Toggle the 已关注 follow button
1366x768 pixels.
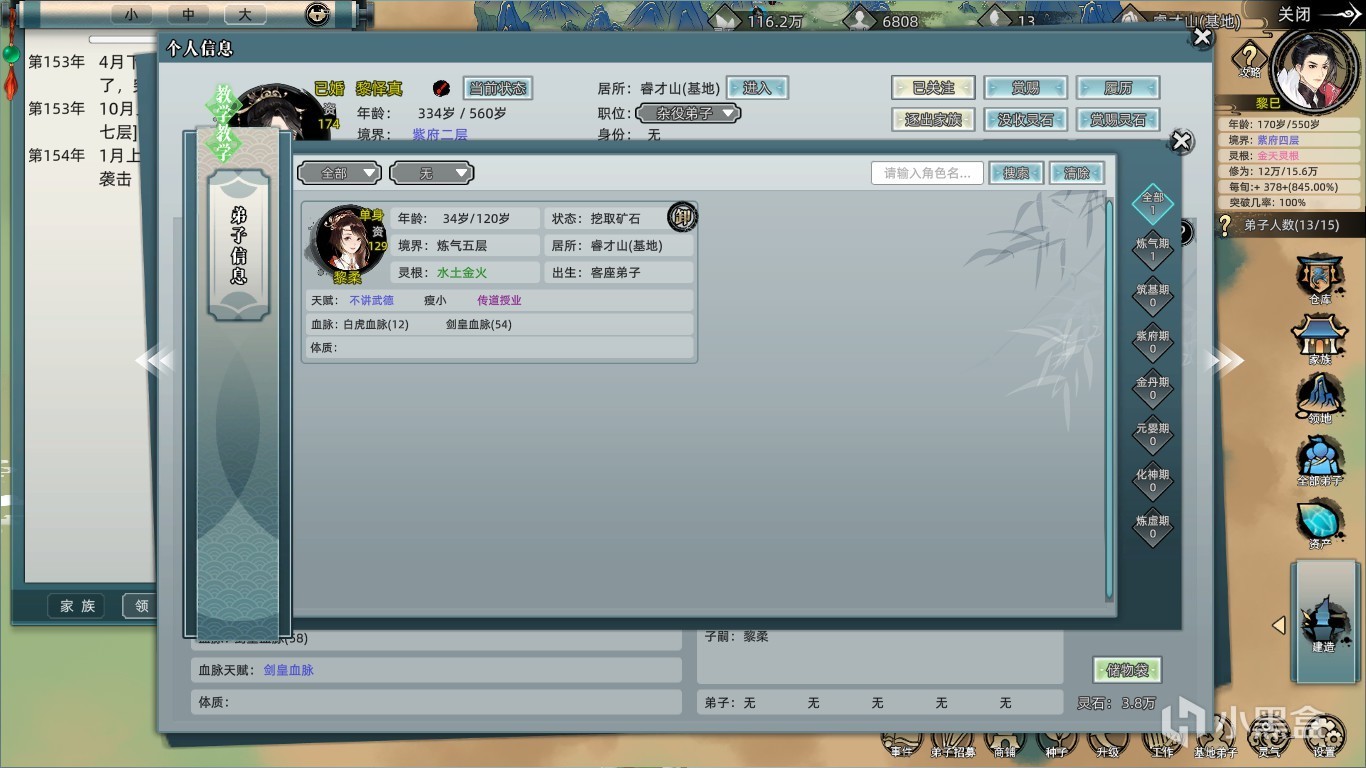(x=932, y=88)
